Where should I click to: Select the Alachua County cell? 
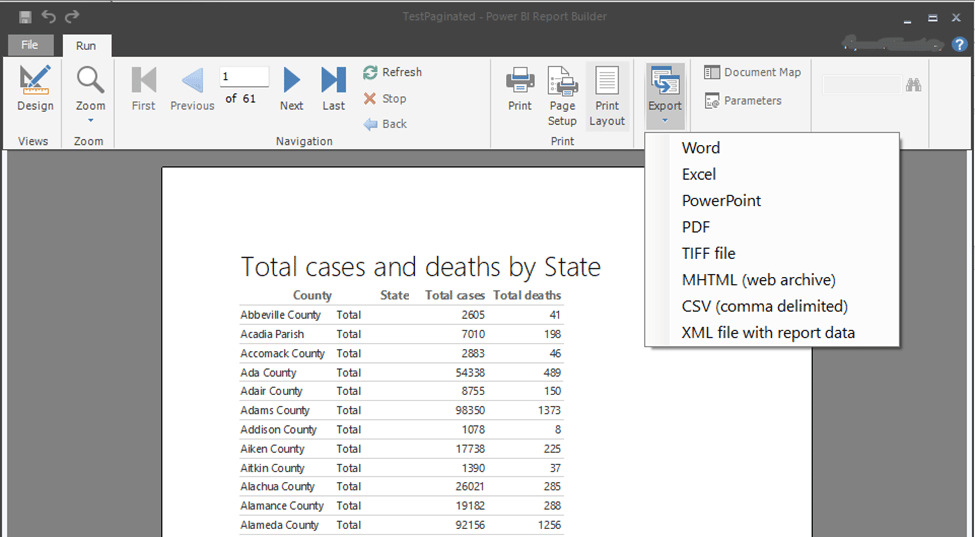click(x=277, y=487)
